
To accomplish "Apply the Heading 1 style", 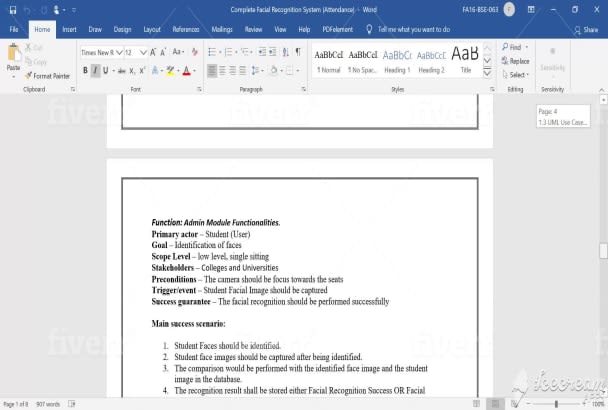I will tap(397, 61).
